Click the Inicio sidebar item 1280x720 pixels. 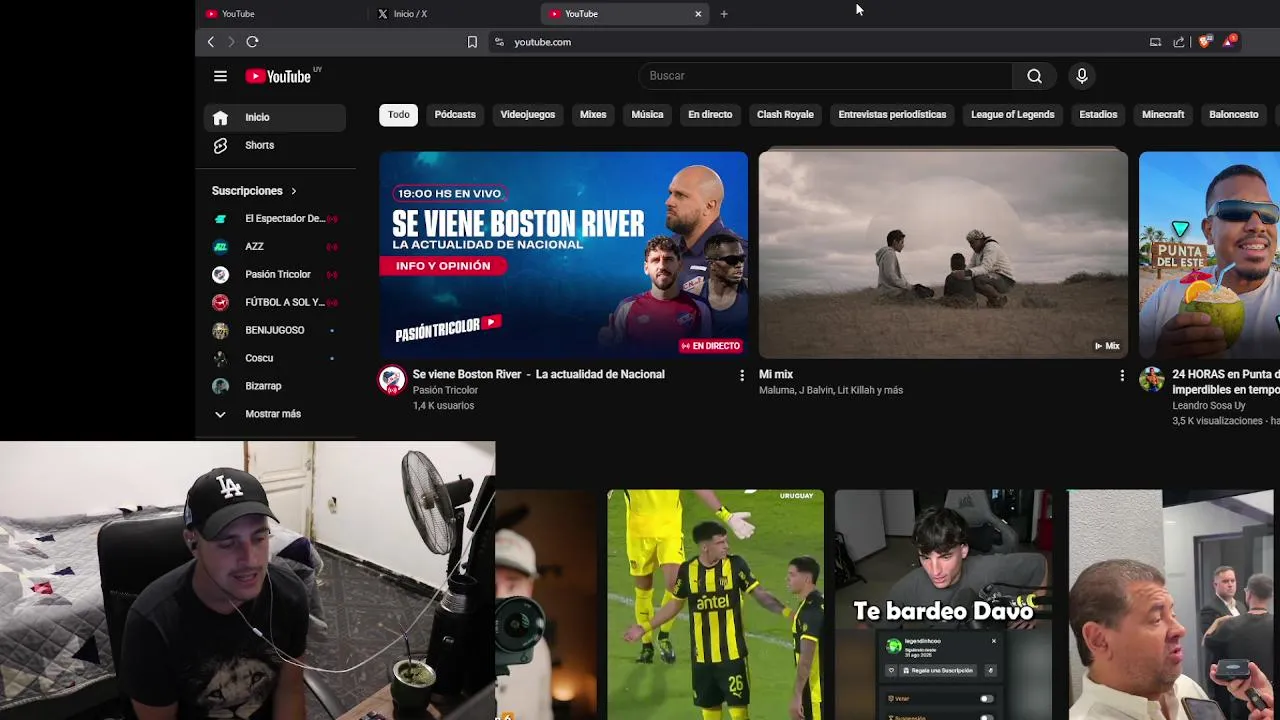[275, 117]
